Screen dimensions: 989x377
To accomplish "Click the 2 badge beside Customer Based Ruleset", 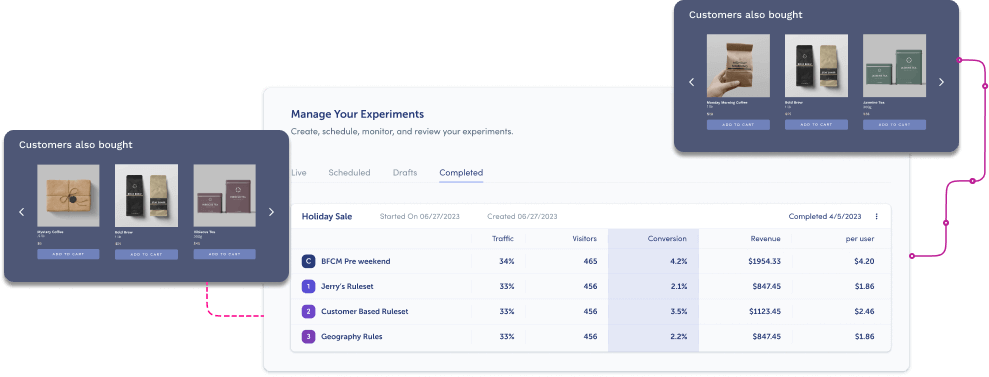I will [x=308, y=311].
